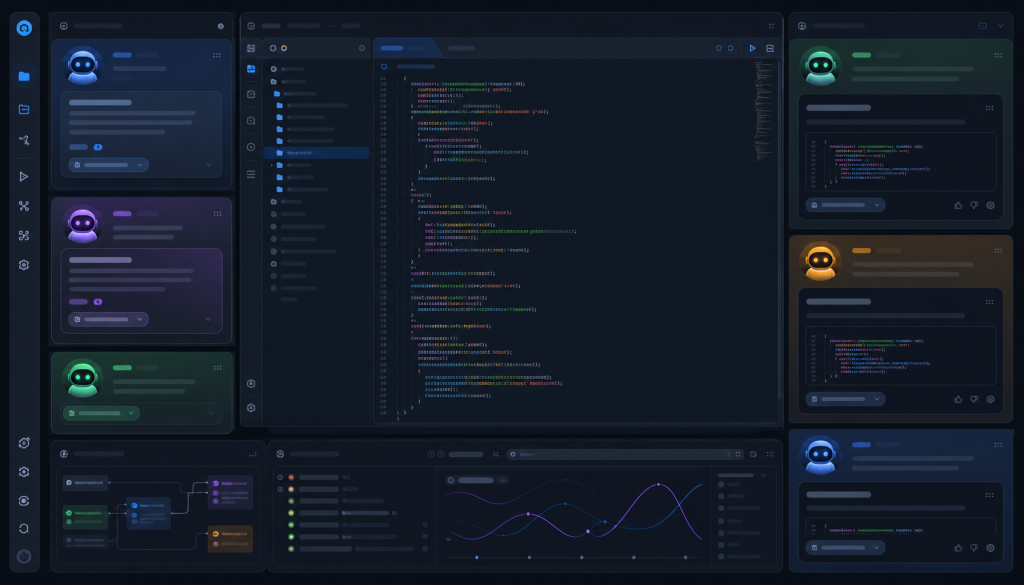Open the four-node network icon in left sidebar
Screen dimensions: 1024x585
(24, 236)
